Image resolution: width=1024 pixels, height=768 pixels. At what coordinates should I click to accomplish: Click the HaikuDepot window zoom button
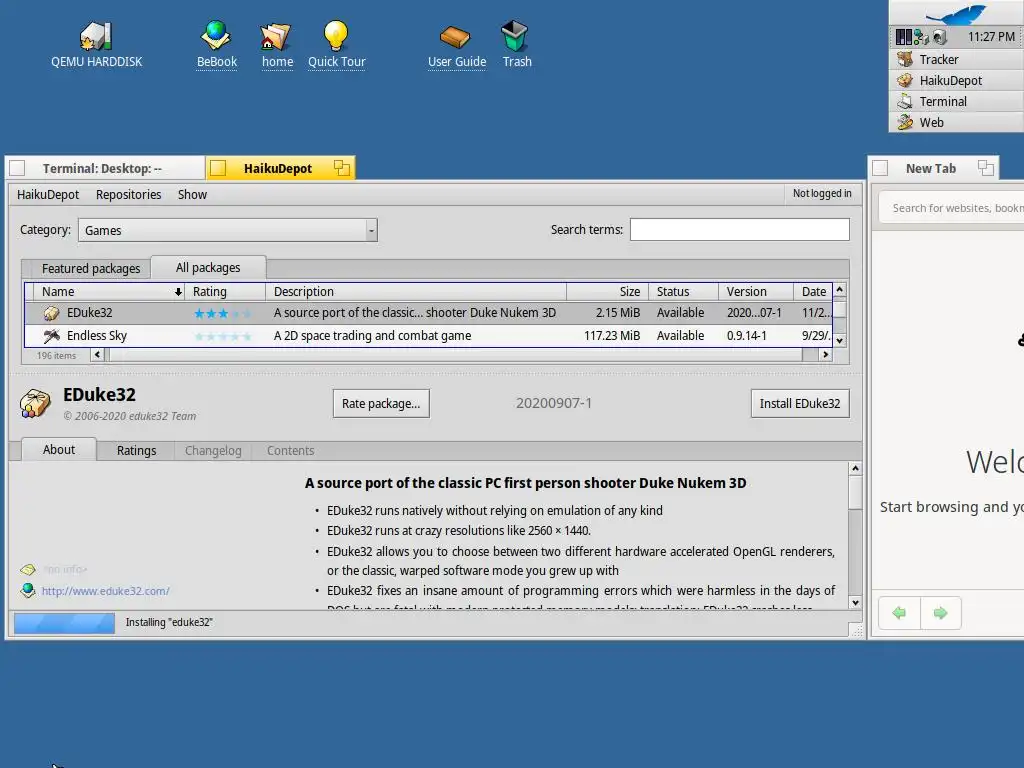342,168
